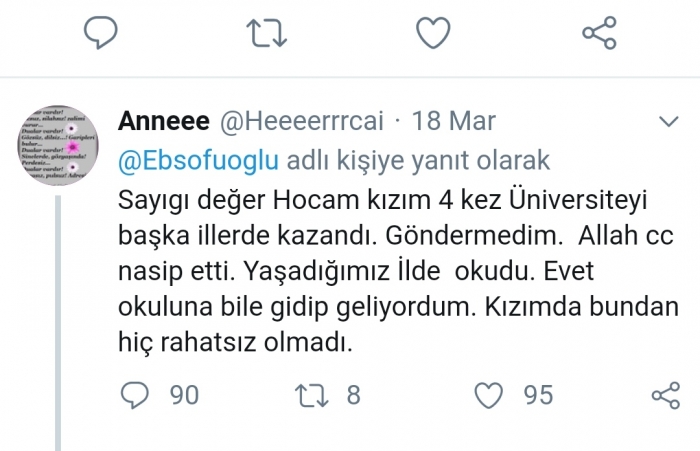
Task: Click the 95 likes count
Action: click(538, 395)
